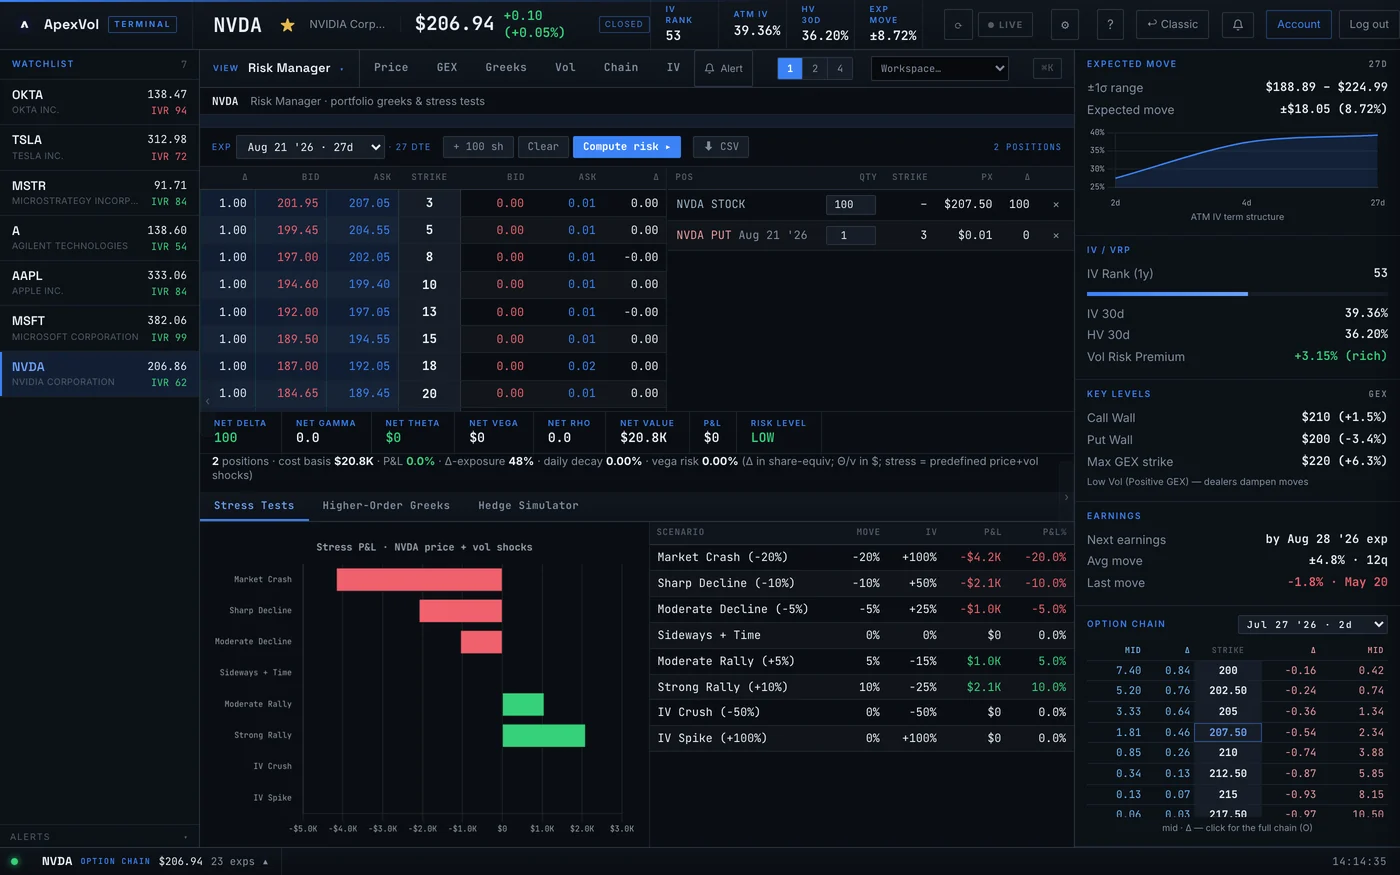
Task: Open the Workspace dropdown
Action: (x=940, y=68)
